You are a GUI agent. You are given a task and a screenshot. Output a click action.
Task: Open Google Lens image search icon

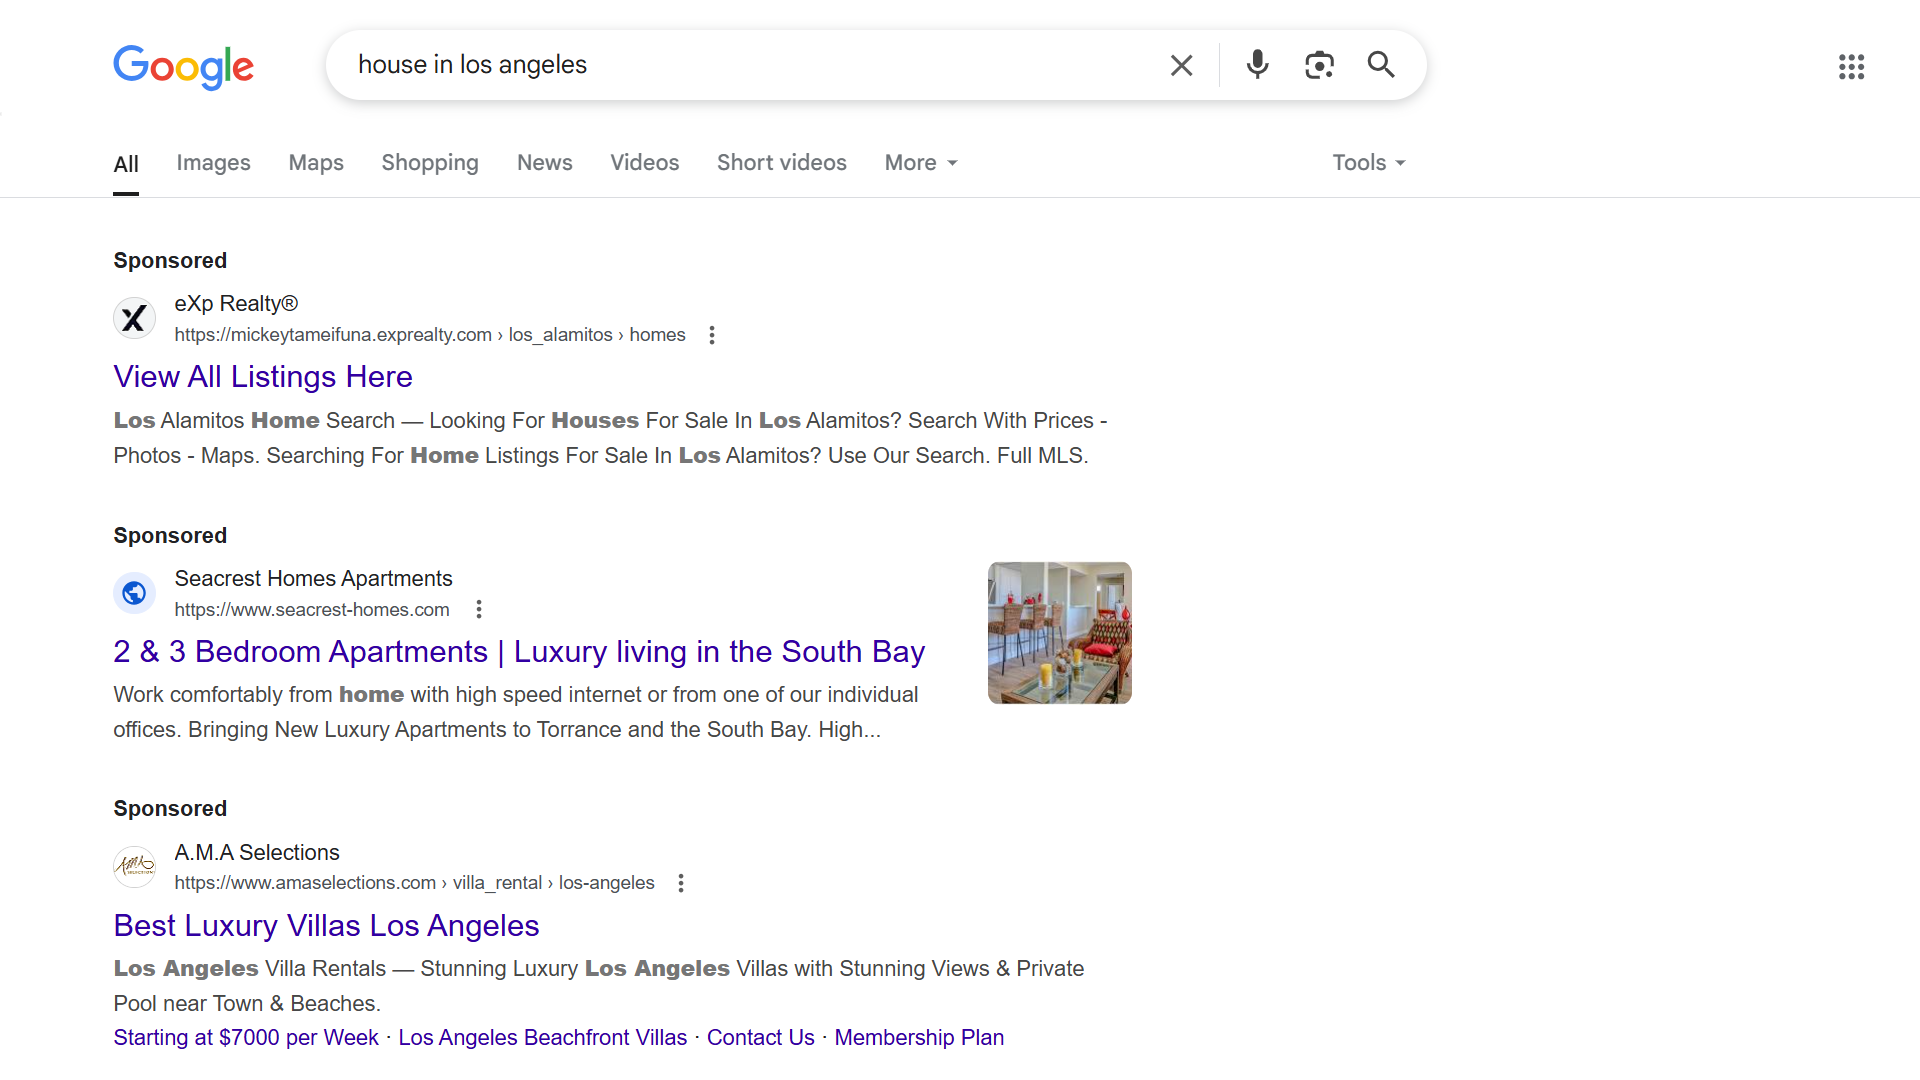coord(1319,65)
